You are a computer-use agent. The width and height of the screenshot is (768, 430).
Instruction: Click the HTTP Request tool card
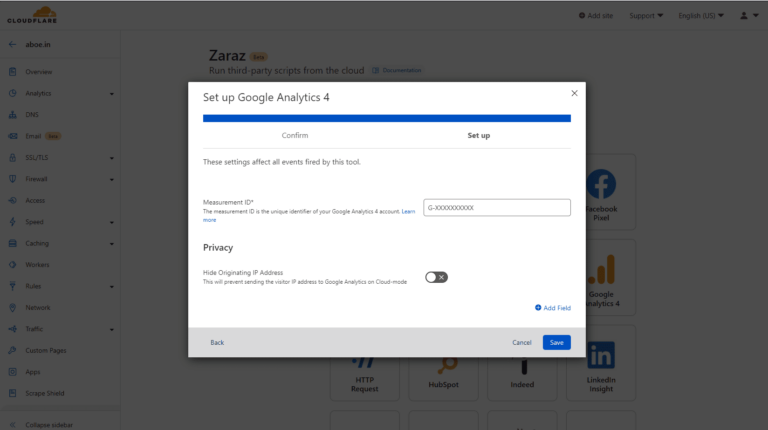(x=364, y=379)
